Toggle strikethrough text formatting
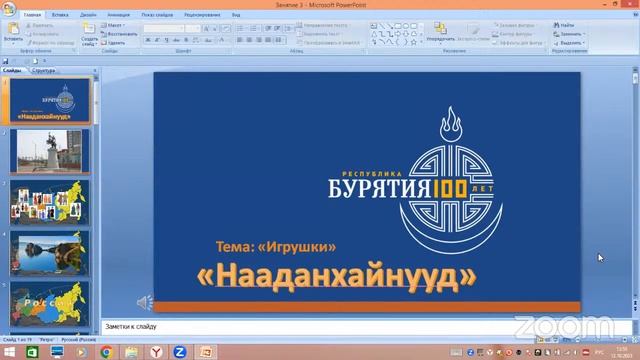Viewport: 640px width, 360px height. (x=176, y=40)
